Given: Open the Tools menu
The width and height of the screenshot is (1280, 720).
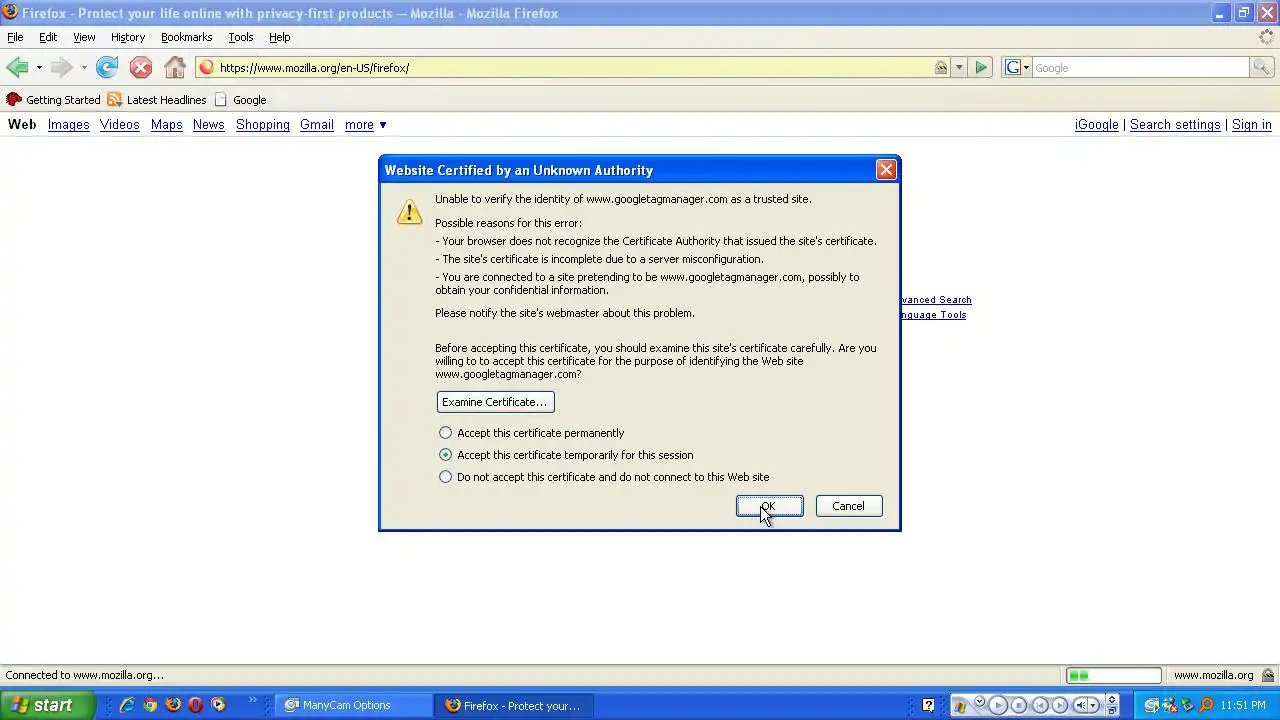Looking at the screenshot, I should coord(240,37).
